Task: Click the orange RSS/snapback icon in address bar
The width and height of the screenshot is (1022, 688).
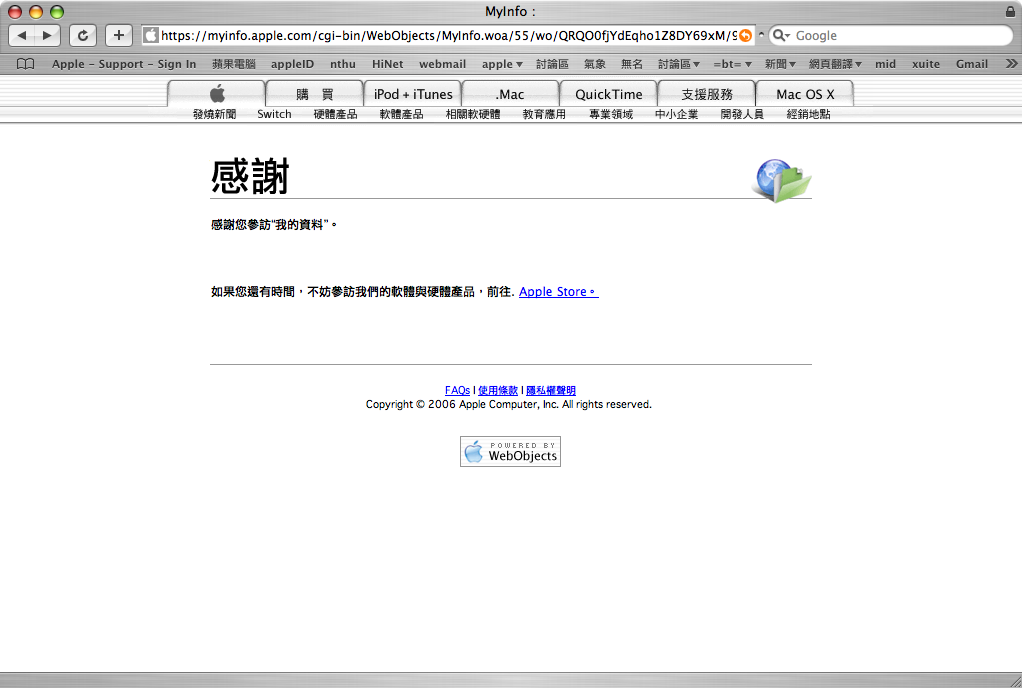Action: [745, 36]
